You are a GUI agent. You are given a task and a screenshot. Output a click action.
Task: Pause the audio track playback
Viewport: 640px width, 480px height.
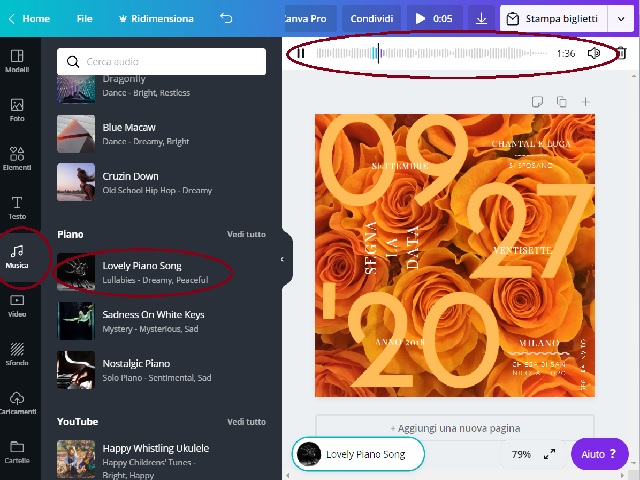301,53
